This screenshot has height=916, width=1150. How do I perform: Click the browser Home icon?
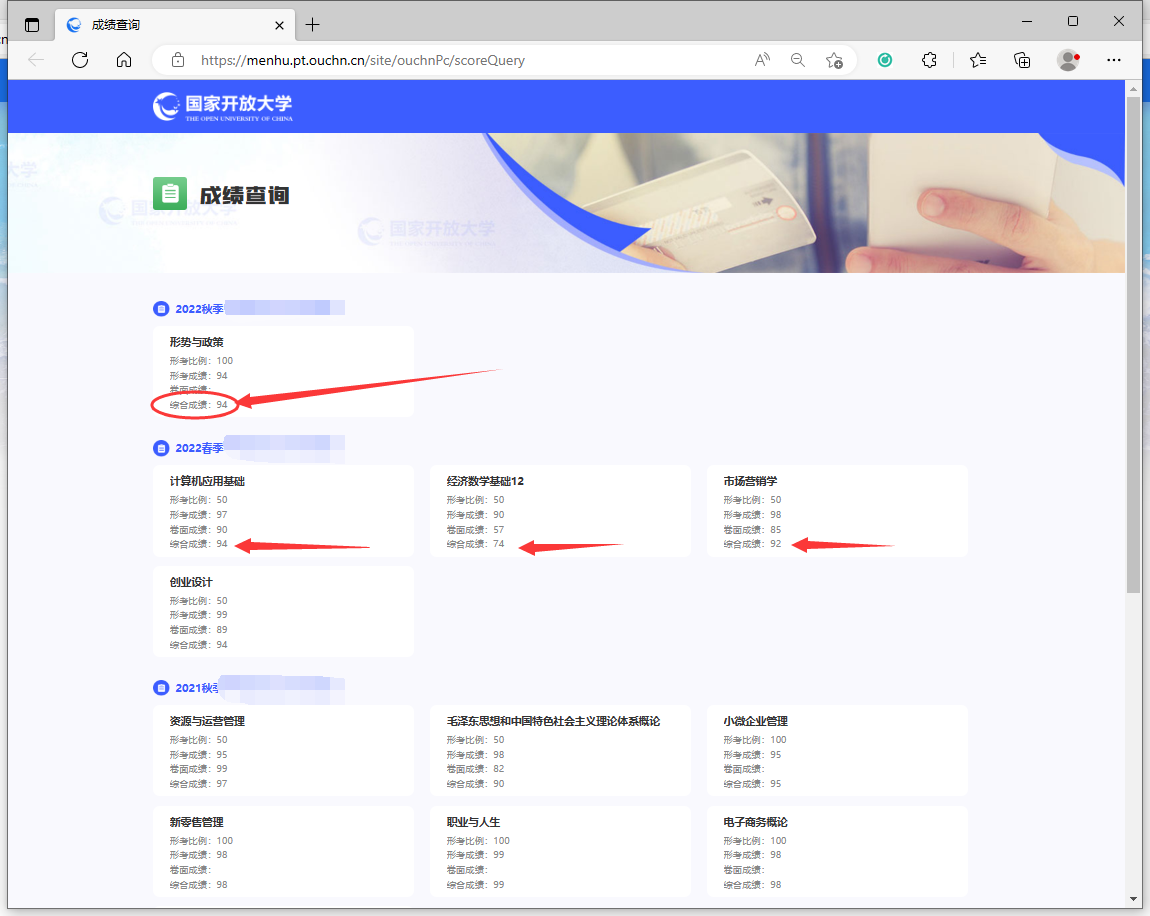click(124, 60)
